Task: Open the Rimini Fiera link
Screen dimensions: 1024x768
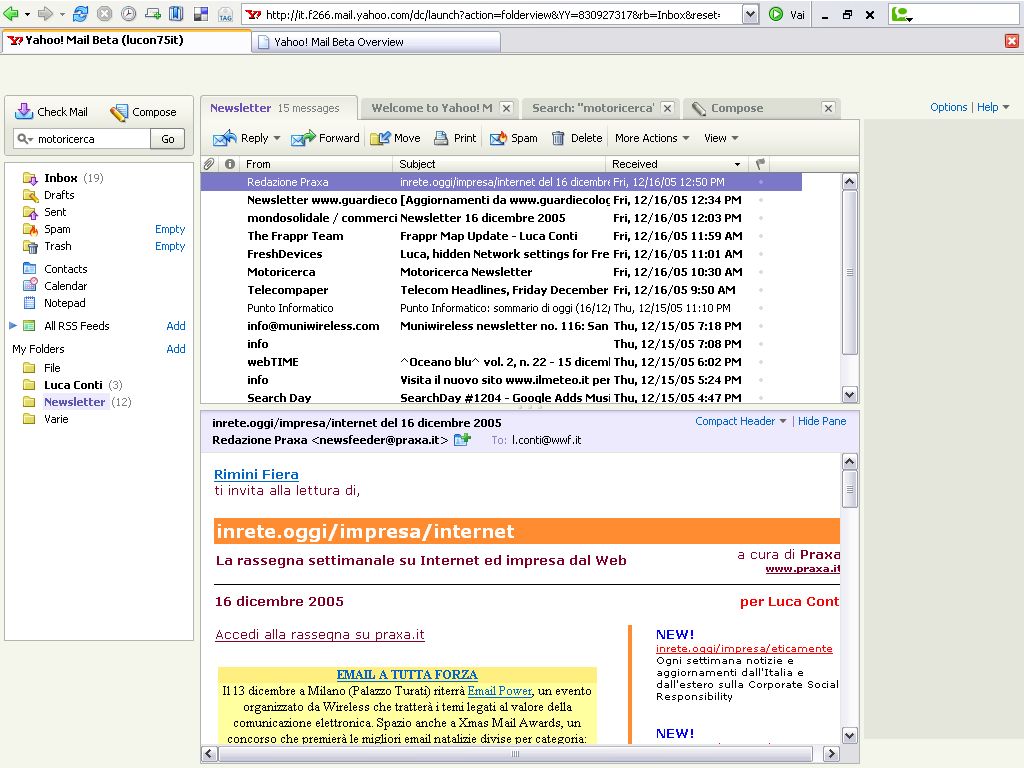Action: 256,474
